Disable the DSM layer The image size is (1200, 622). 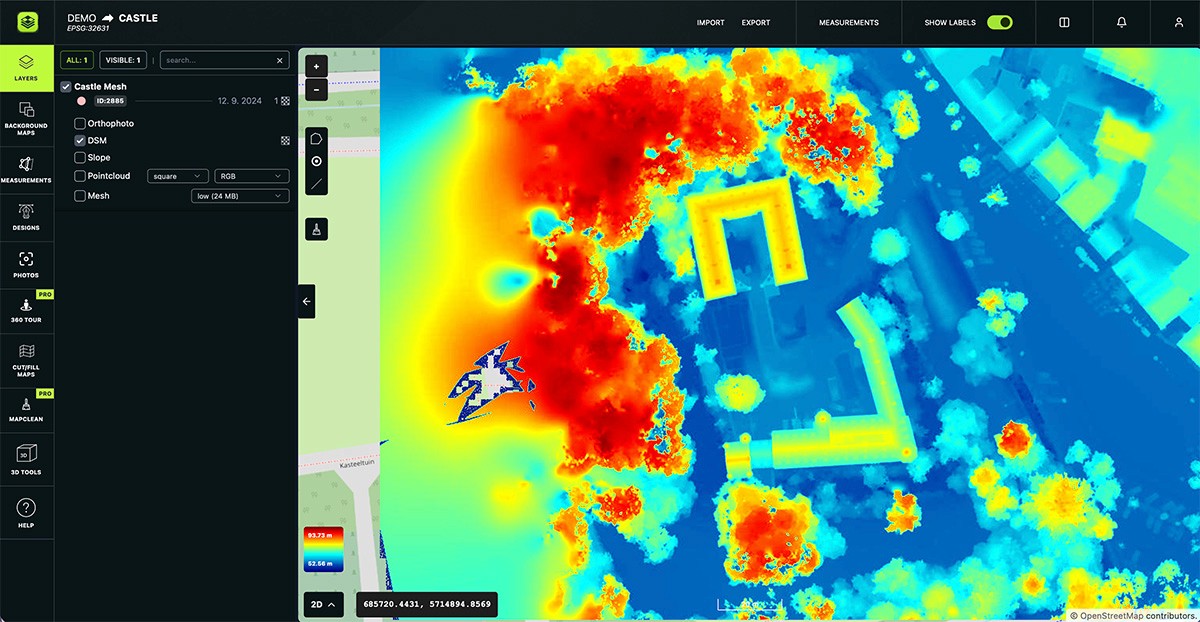coord(79,140)
